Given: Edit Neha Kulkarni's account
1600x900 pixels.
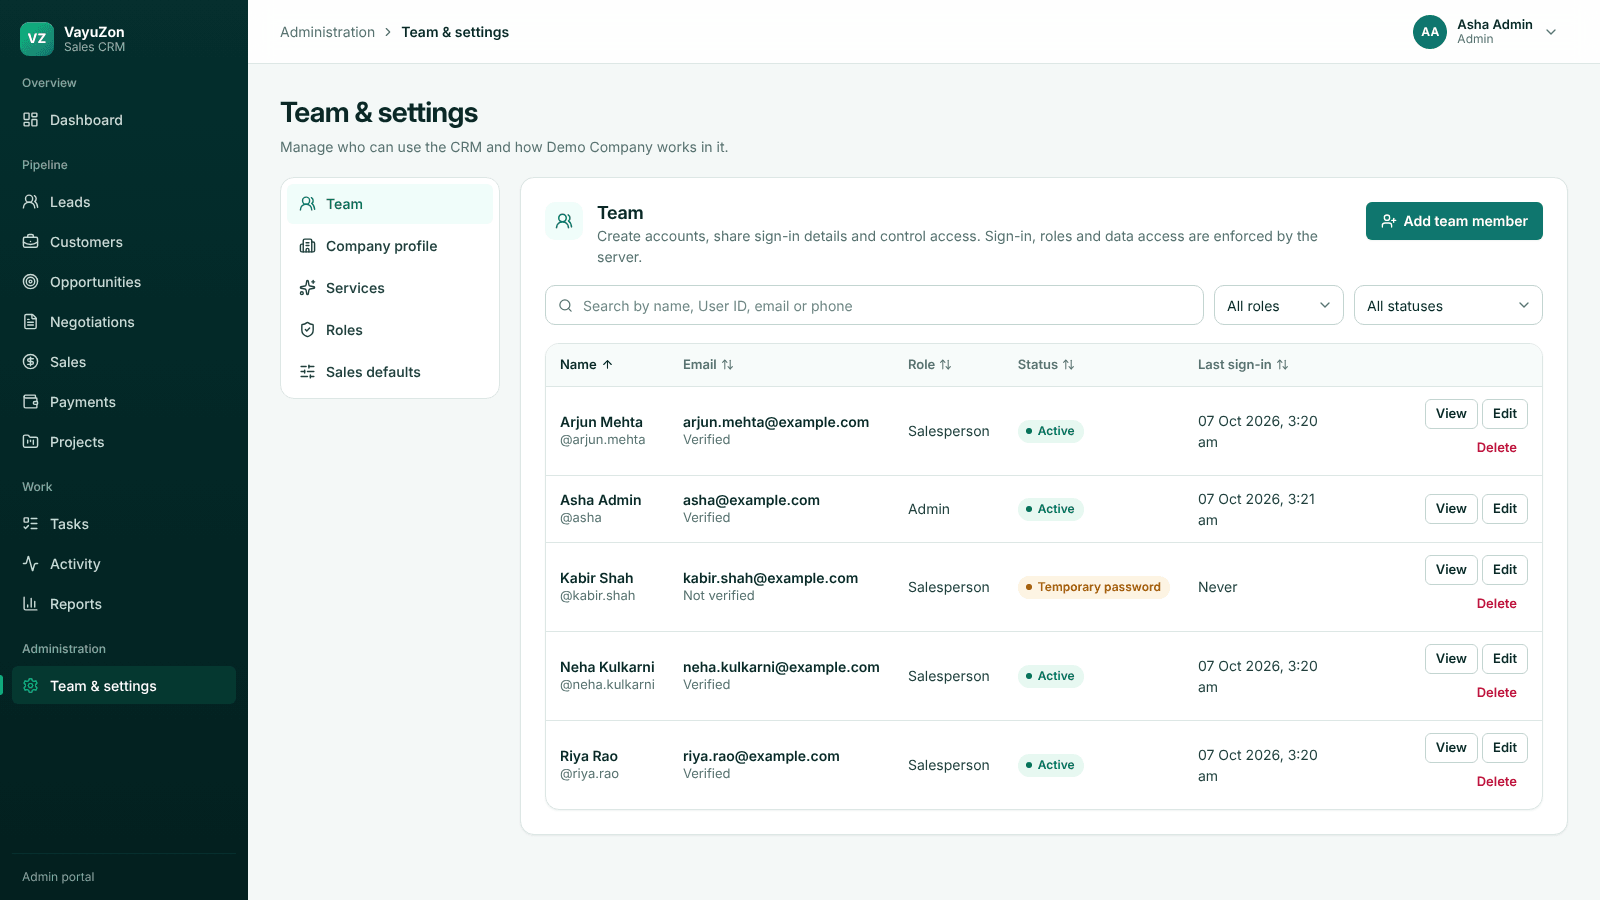Looking at the screenshot, I should [1505, 659].
